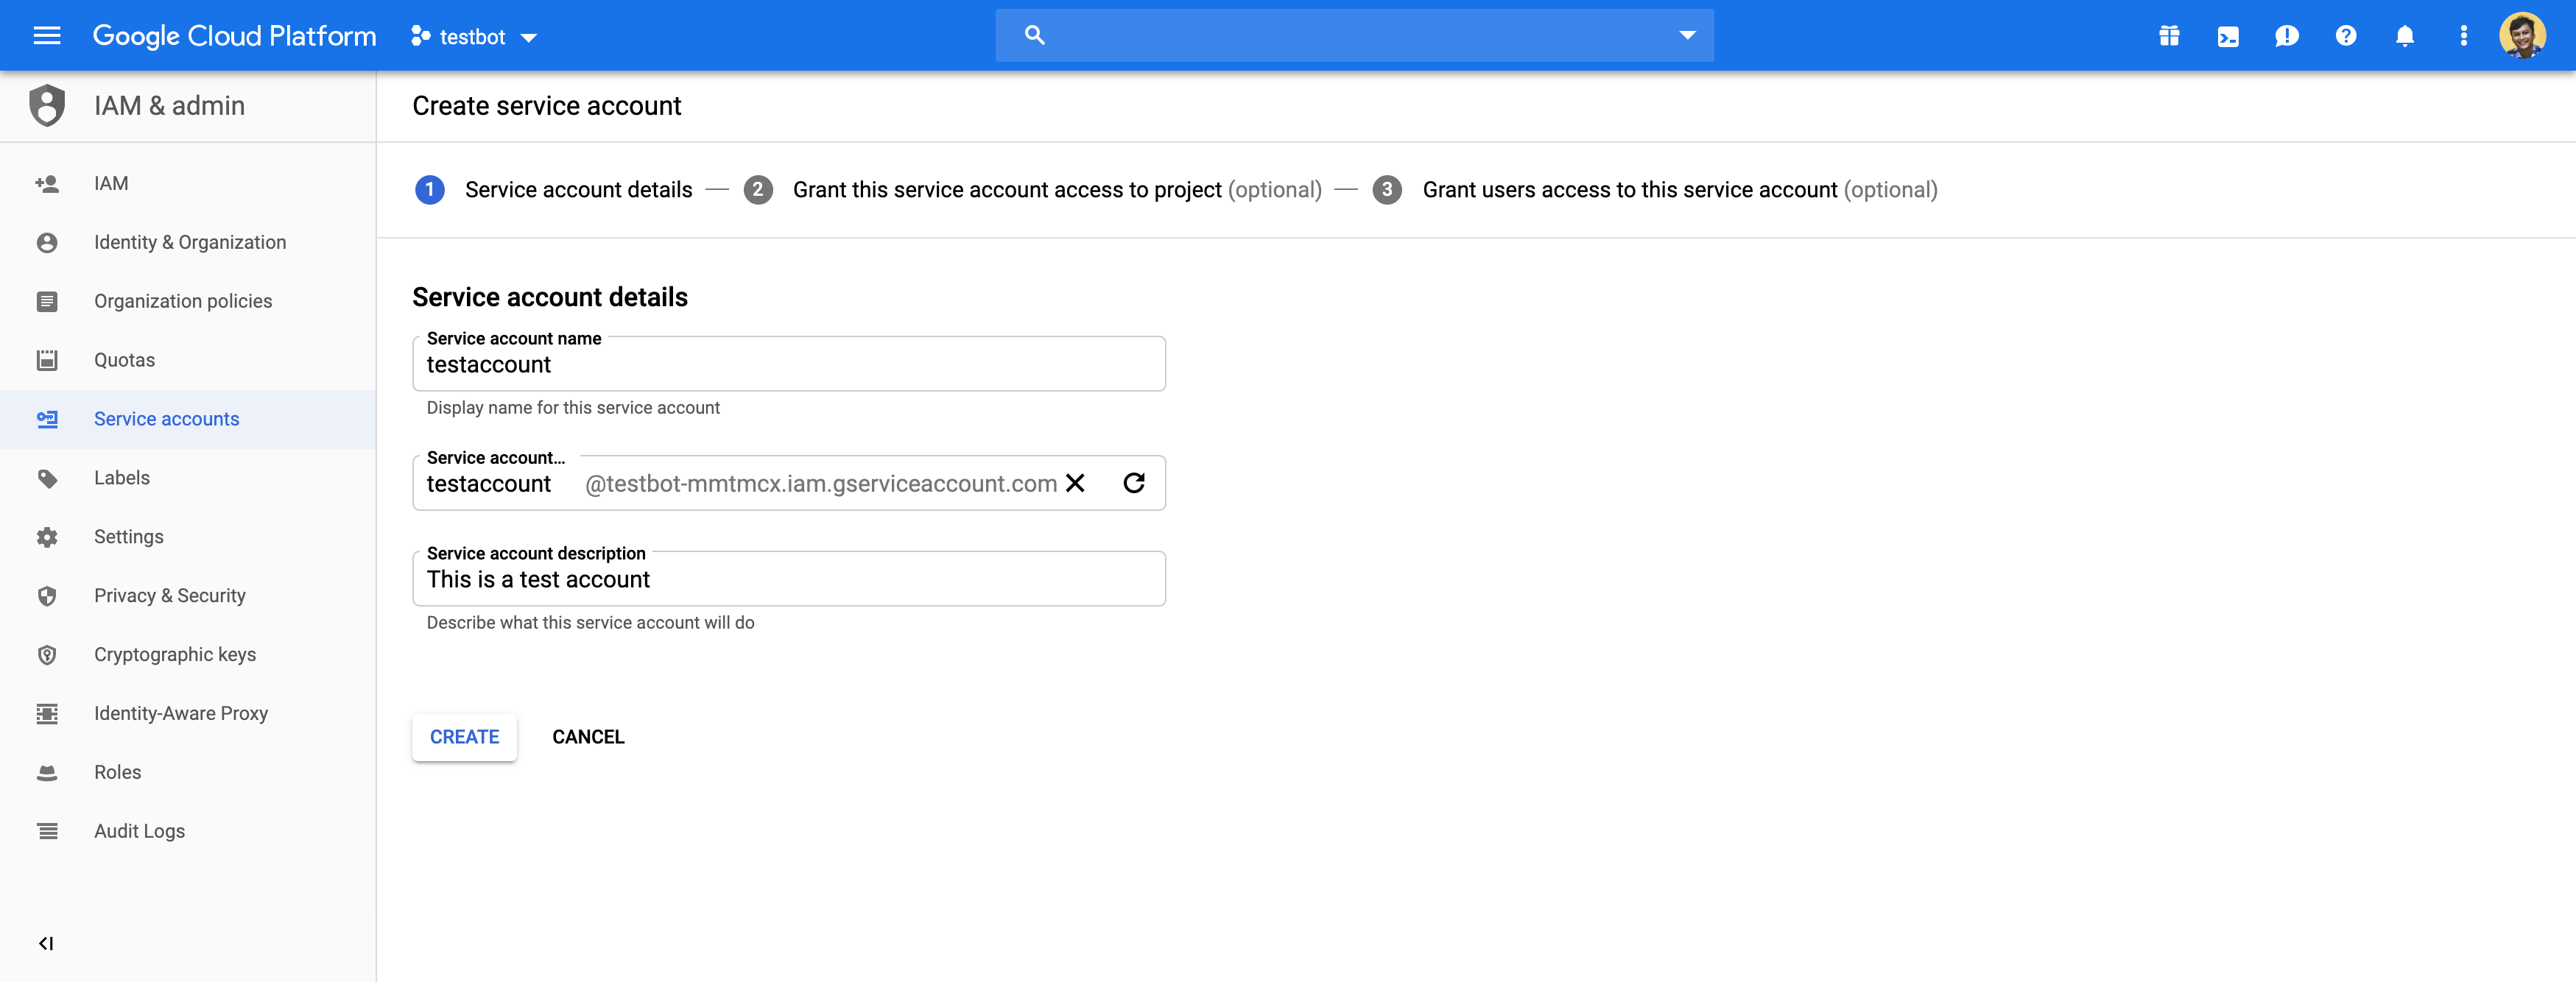Clear the service account ID field
Image resolution: width=2576 pixels, height=982 pixels.
pos(1076,483)
